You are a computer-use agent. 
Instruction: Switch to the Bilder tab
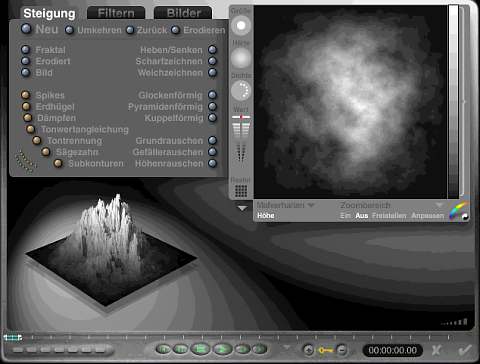tap(183, 13)
